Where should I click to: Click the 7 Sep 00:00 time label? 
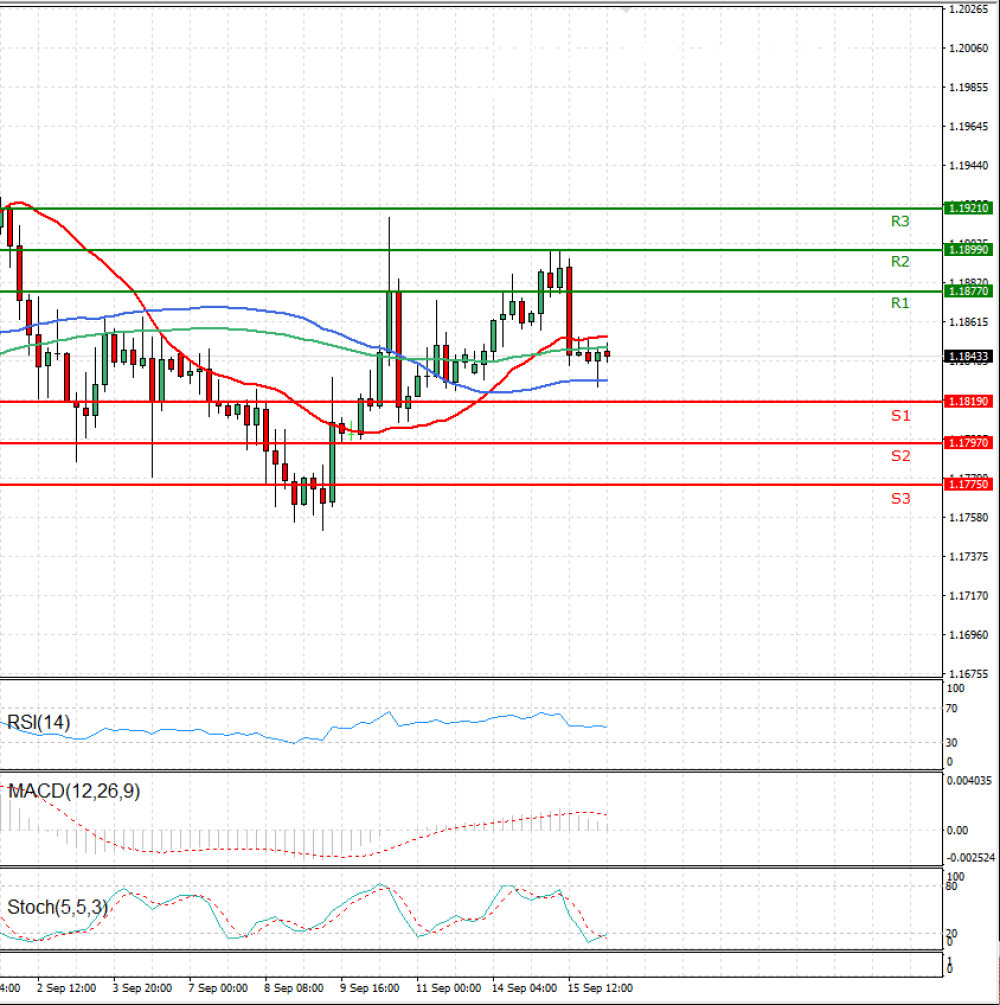pos(218,988)
